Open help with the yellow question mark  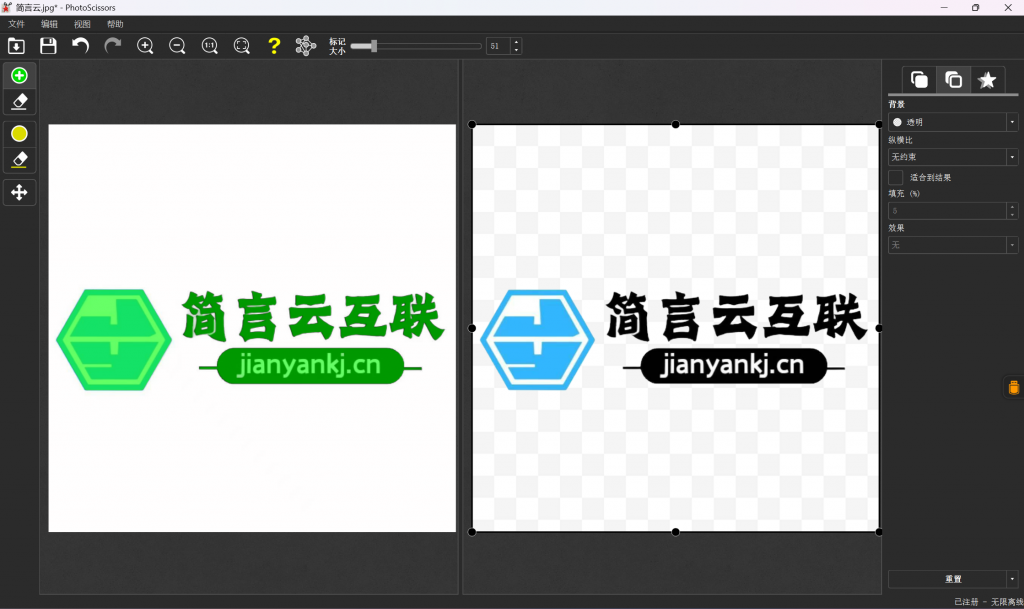[x=274, y=46]
